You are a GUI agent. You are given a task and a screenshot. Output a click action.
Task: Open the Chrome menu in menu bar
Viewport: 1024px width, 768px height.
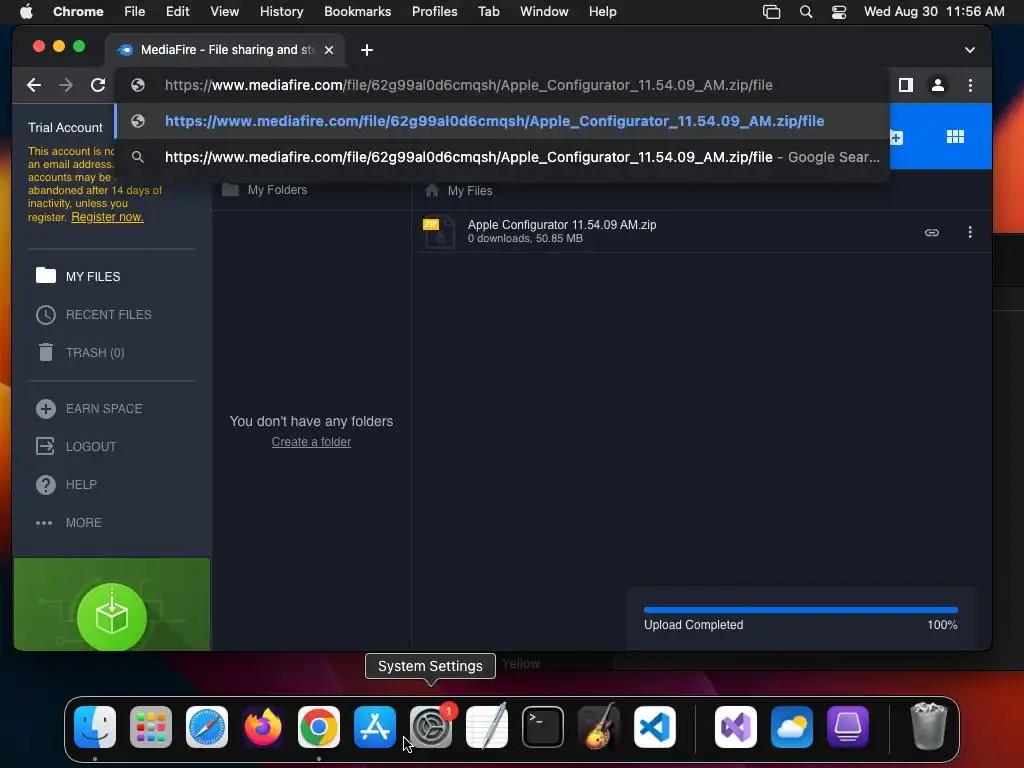[x=78, y=12]
